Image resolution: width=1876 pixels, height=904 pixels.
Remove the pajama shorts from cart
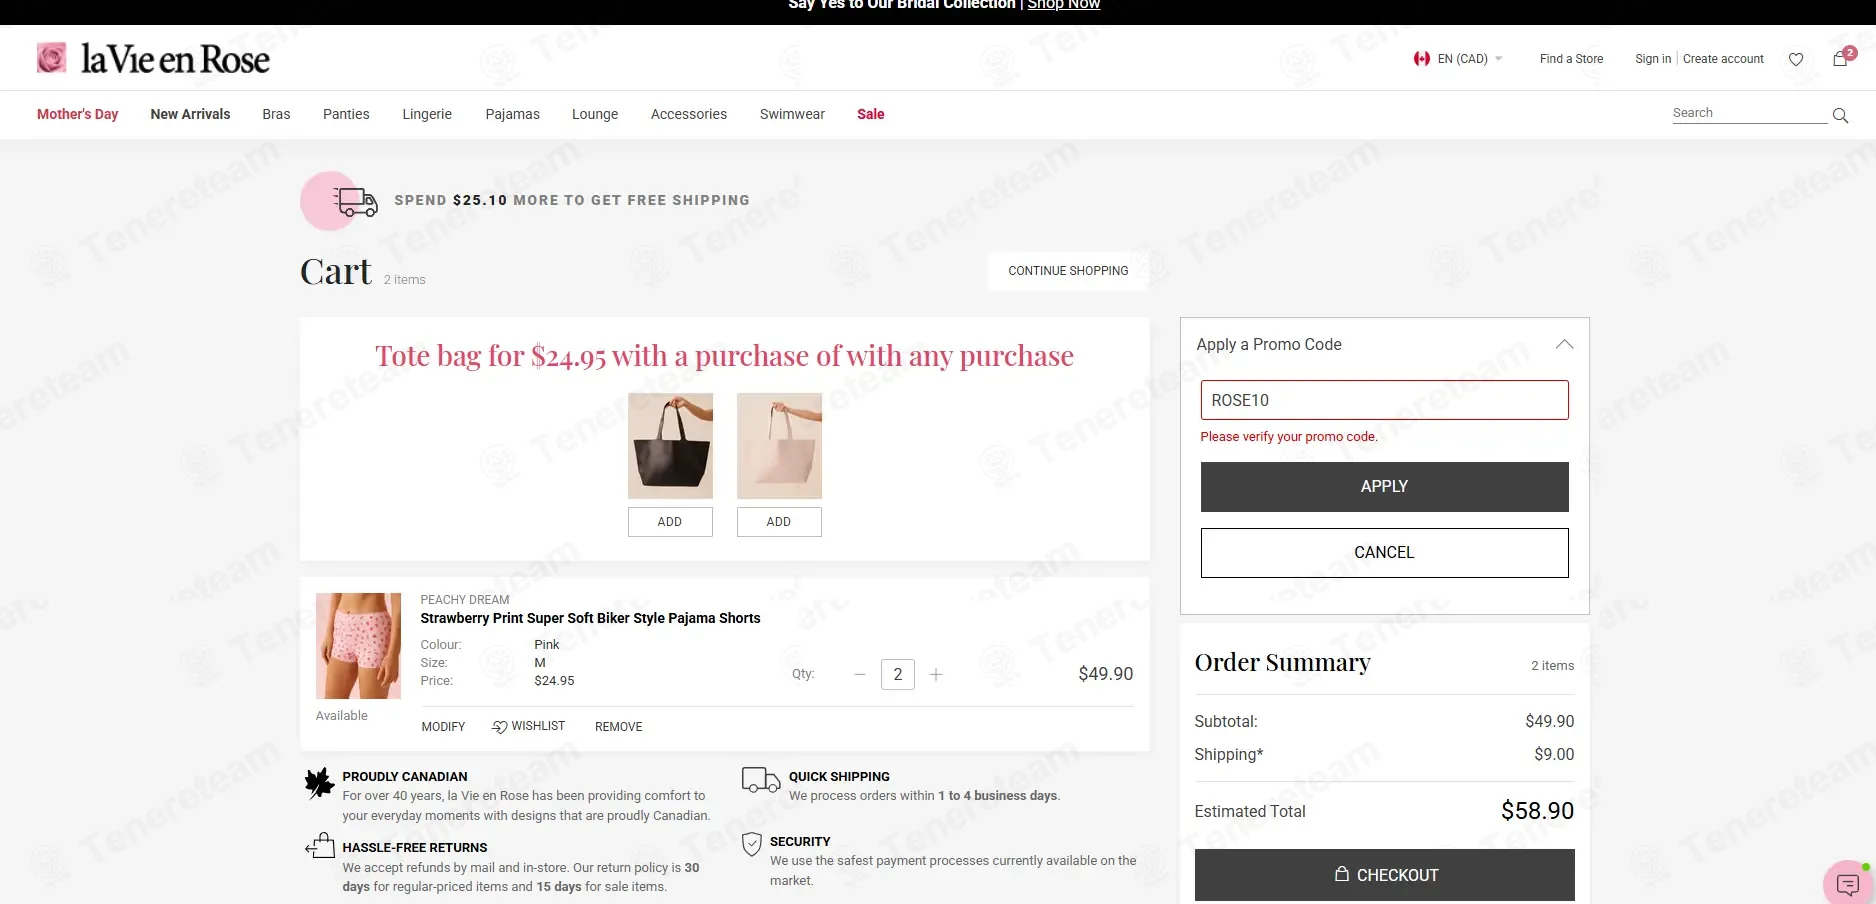pyautogui.click(x=618, y=727)
